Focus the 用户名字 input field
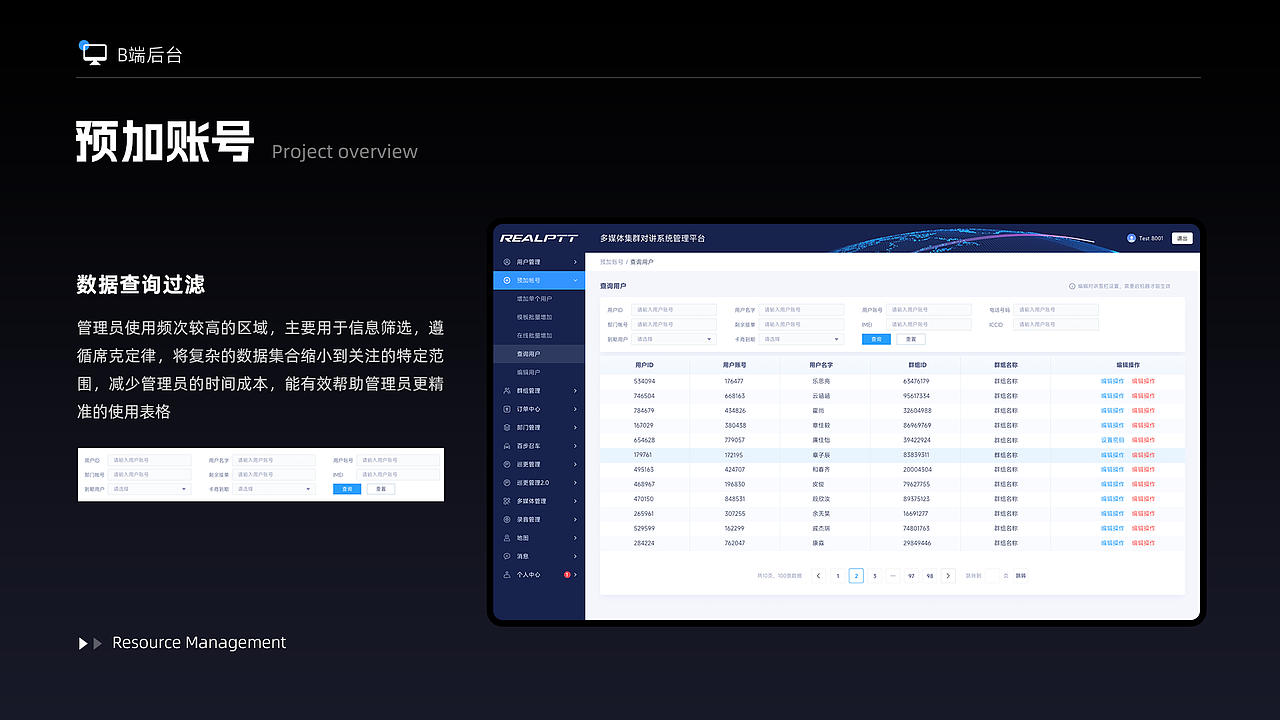The width and height of the screenshot is (1280, 720). 801,310
